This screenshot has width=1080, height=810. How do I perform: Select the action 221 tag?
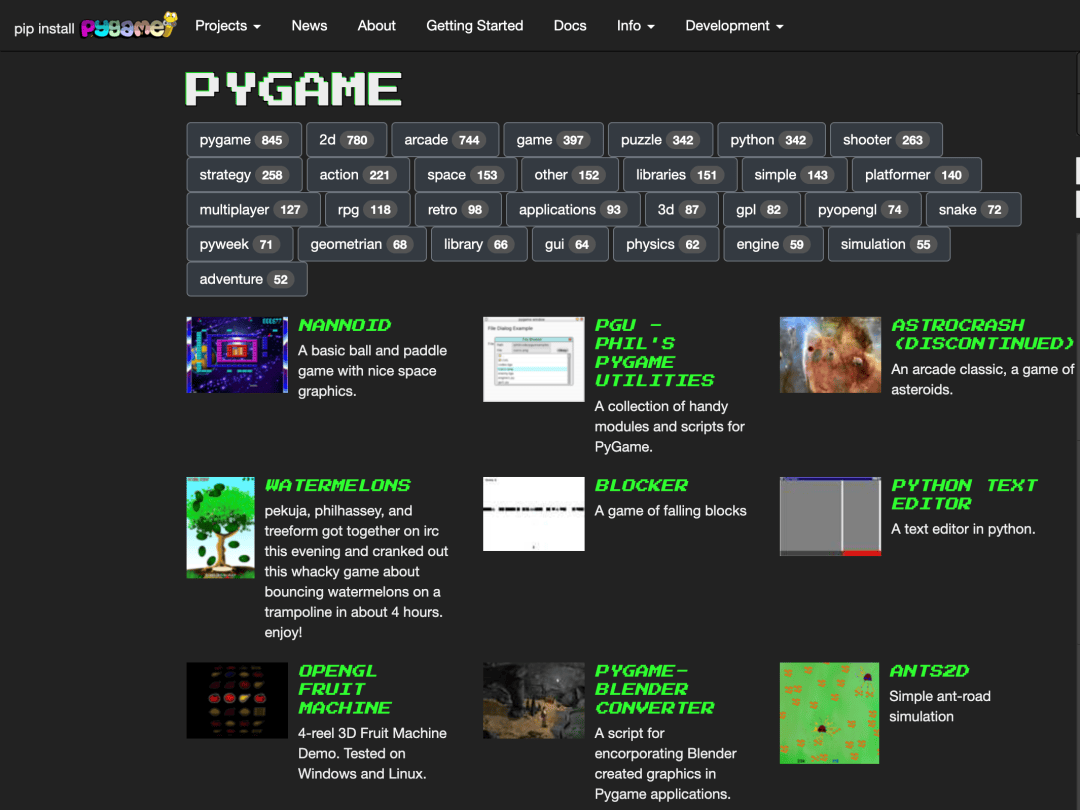pos(357,174)
